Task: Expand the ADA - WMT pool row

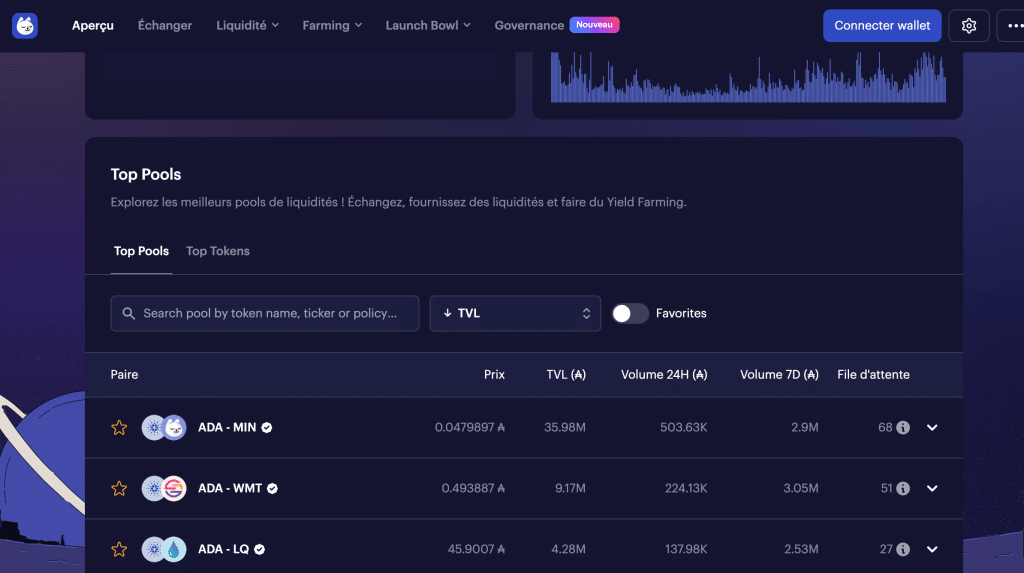Action: (932, 488)
